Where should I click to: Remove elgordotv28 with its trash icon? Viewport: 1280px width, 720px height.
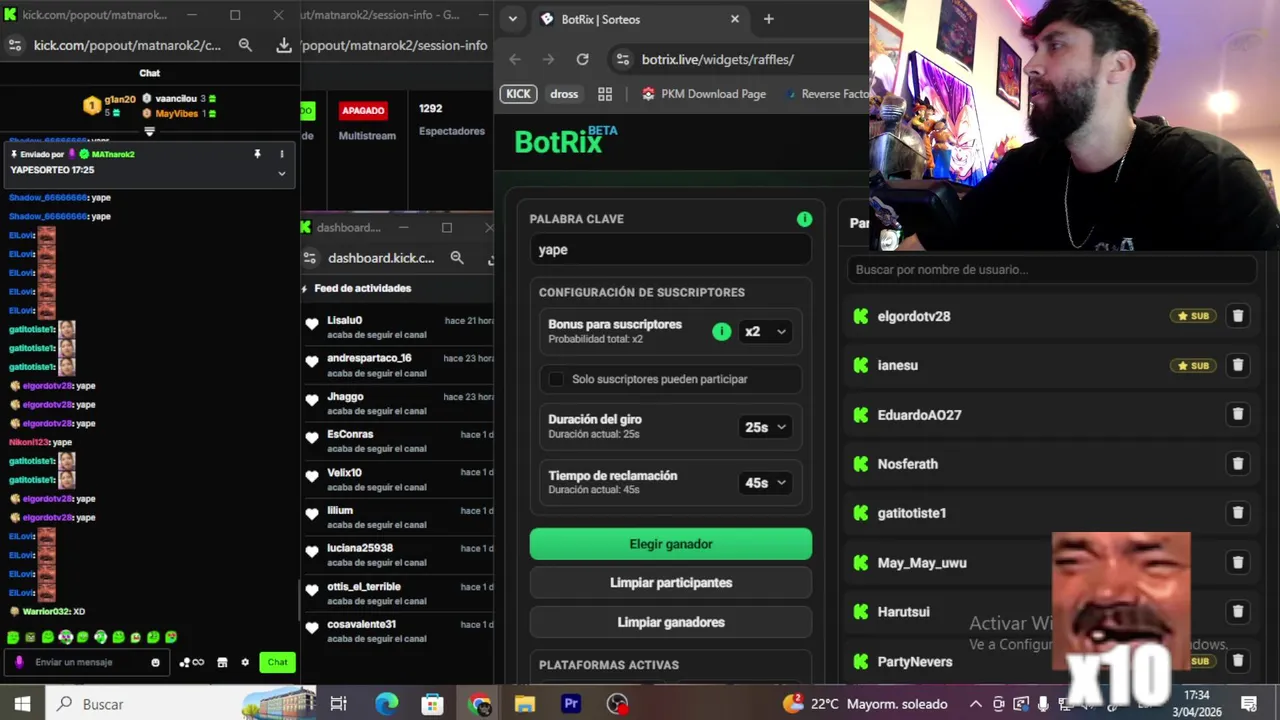(x=1237, y=316)
